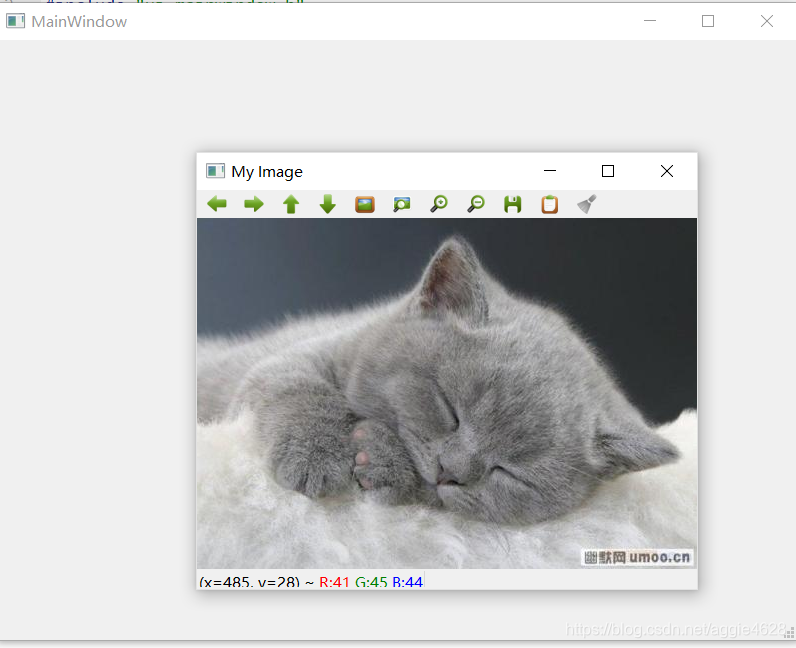Minimize the My Image window
This screenshot has width=796, height=648.
point(550,171)
